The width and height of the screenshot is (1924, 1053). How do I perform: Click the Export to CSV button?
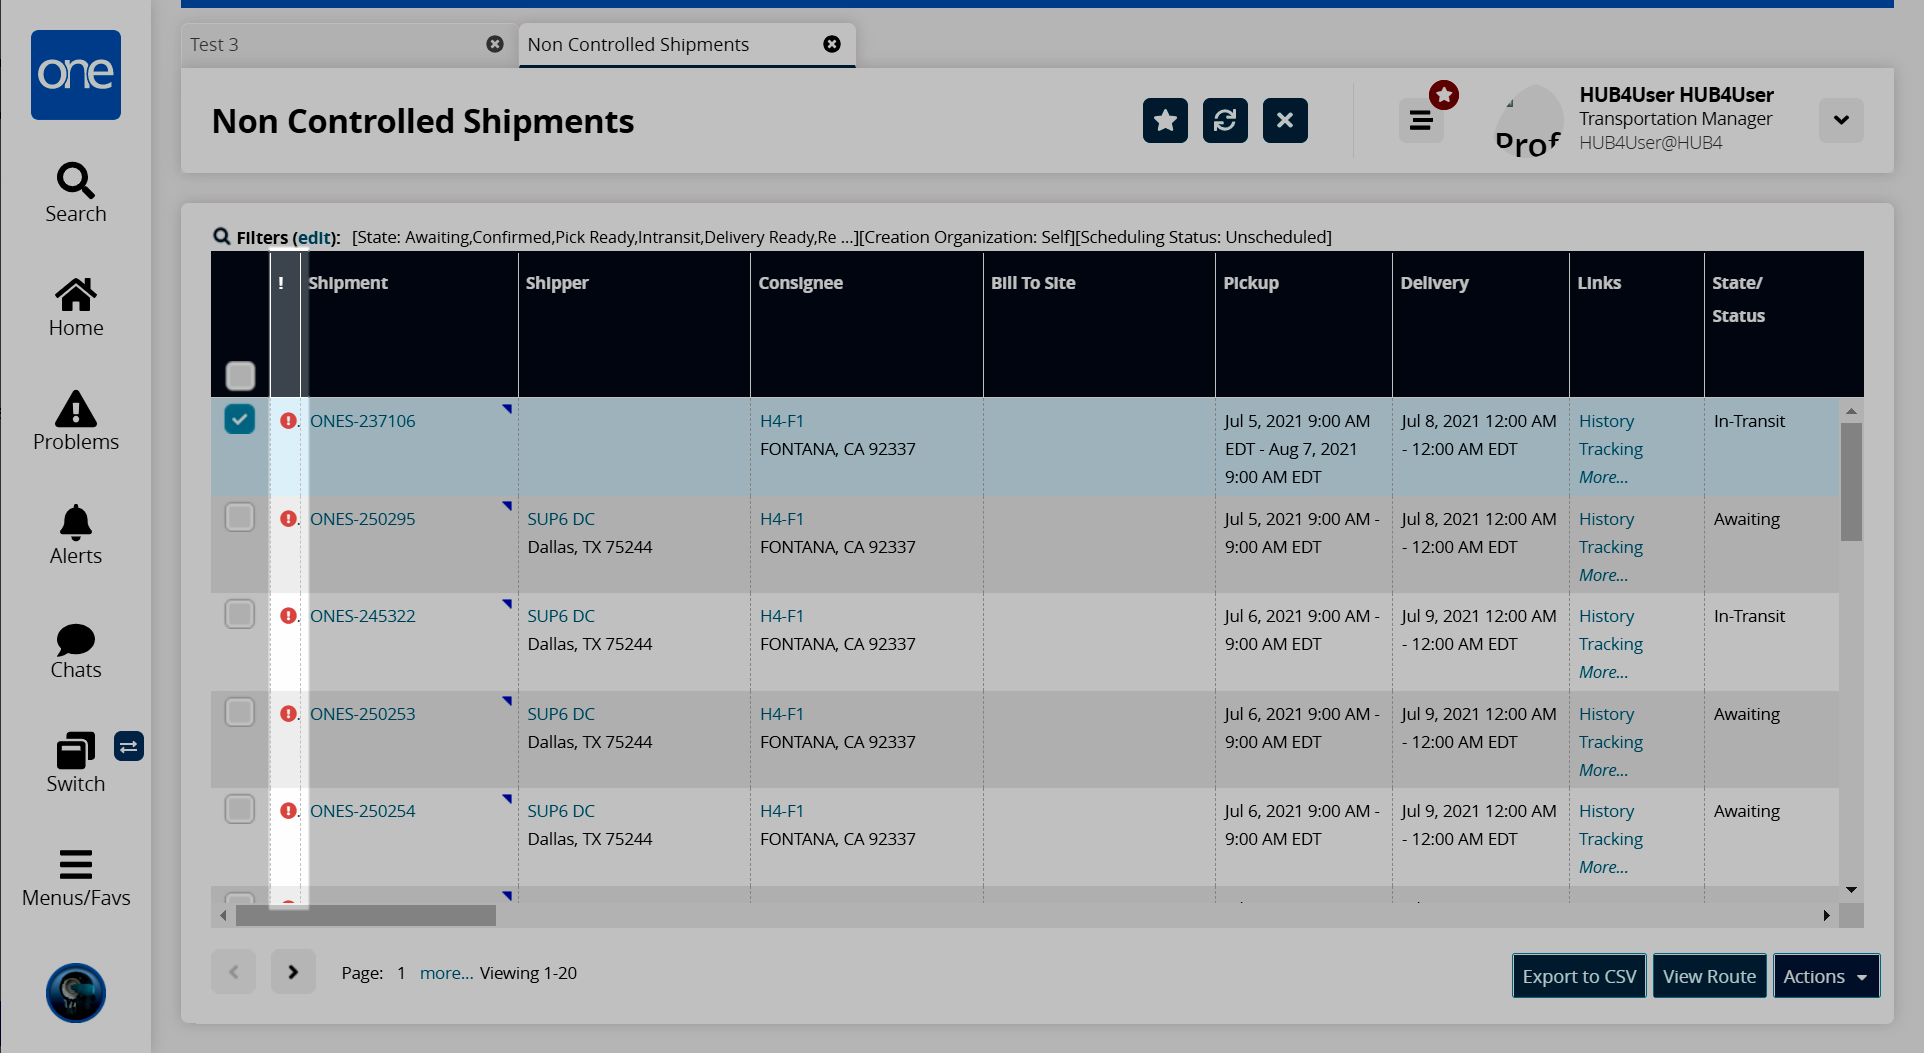point(1579,976)
